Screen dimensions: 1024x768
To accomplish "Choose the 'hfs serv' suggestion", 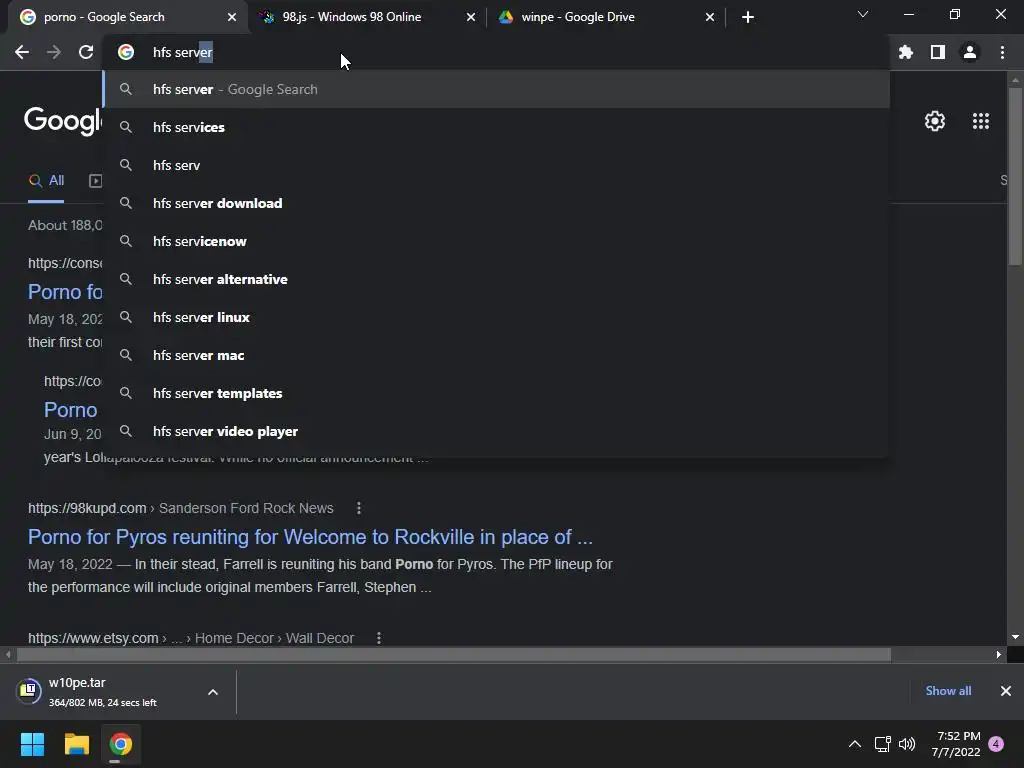I will tap(496, 165).
